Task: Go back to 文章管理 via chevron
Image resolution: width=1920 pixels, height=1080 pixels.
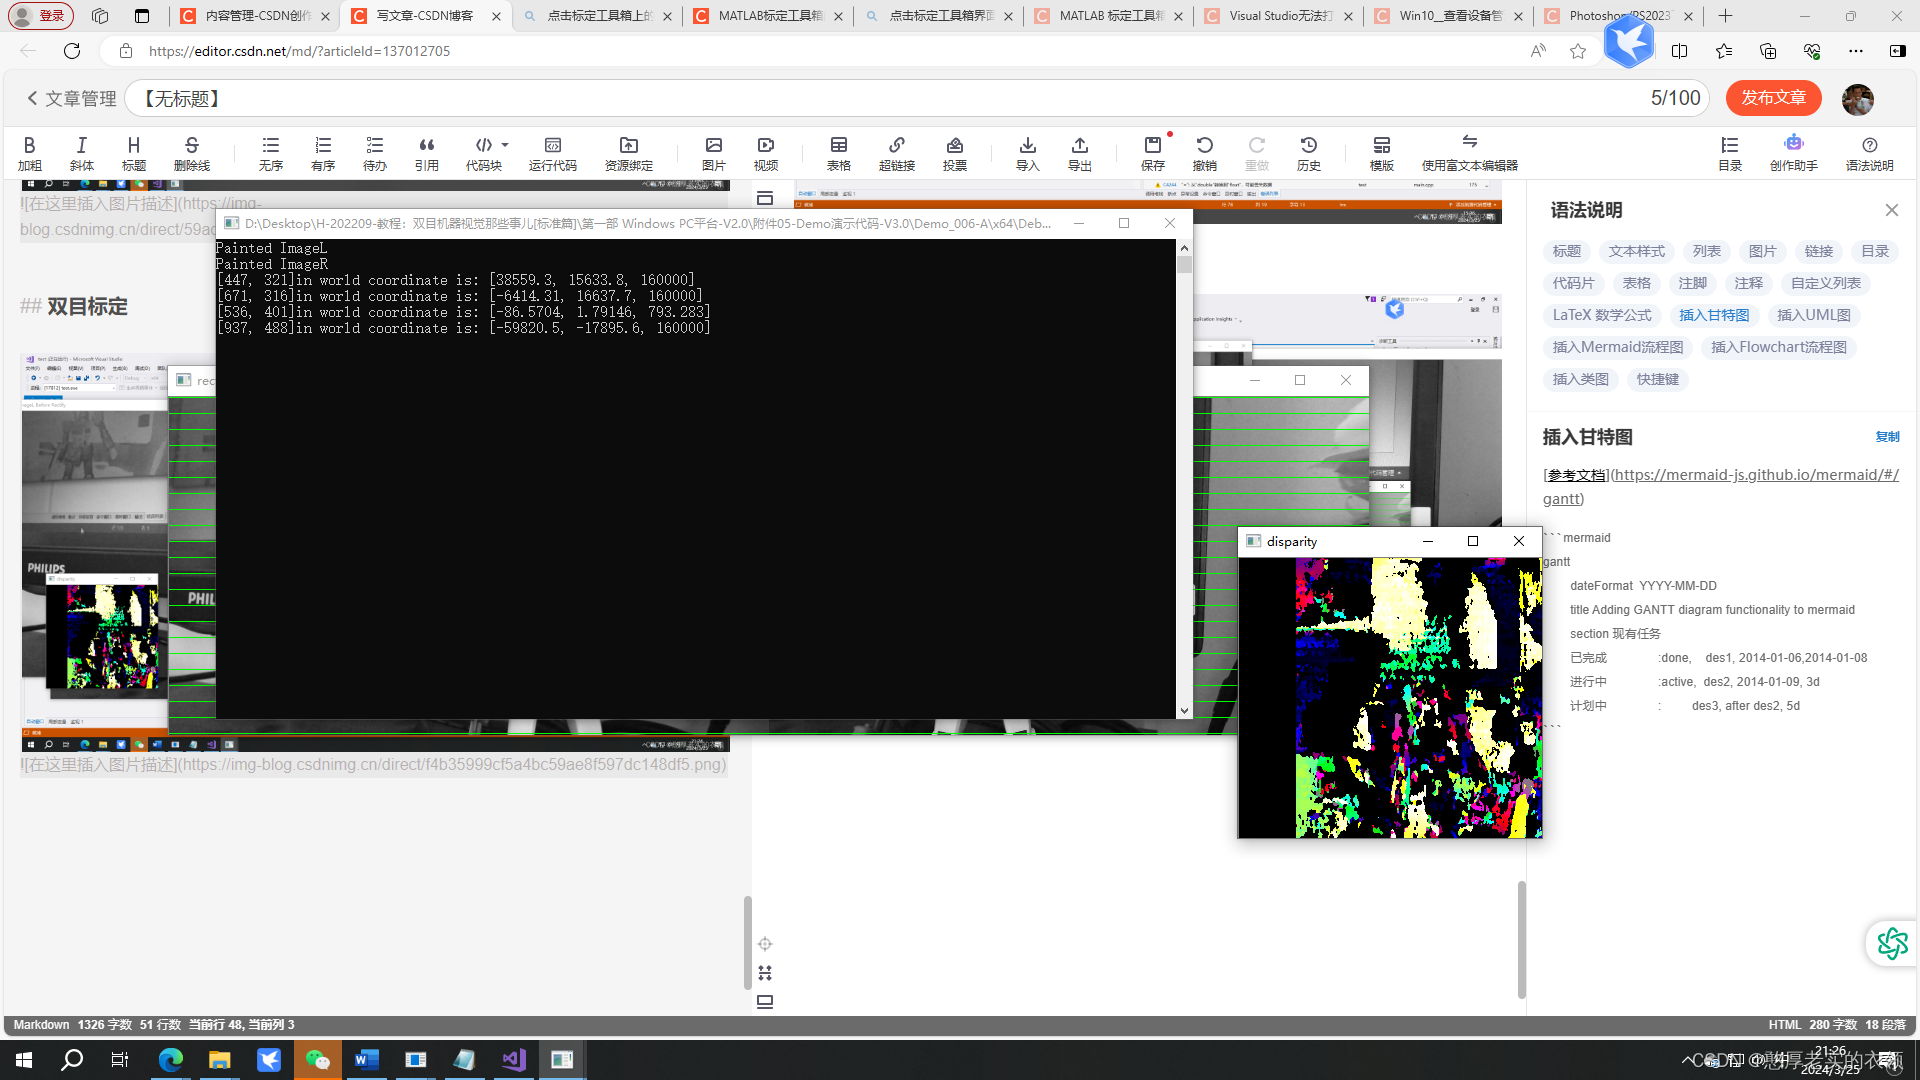Action: coord(32,98)
